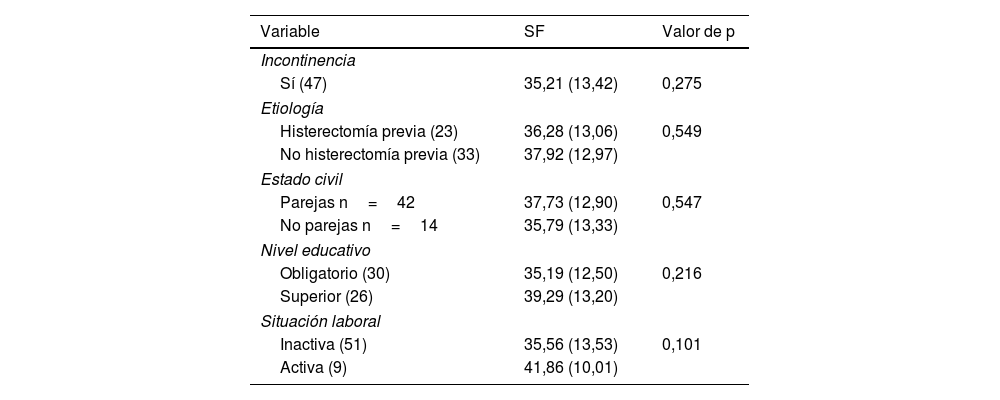Click the "Parejas n = 42" row label

[340, 202]
